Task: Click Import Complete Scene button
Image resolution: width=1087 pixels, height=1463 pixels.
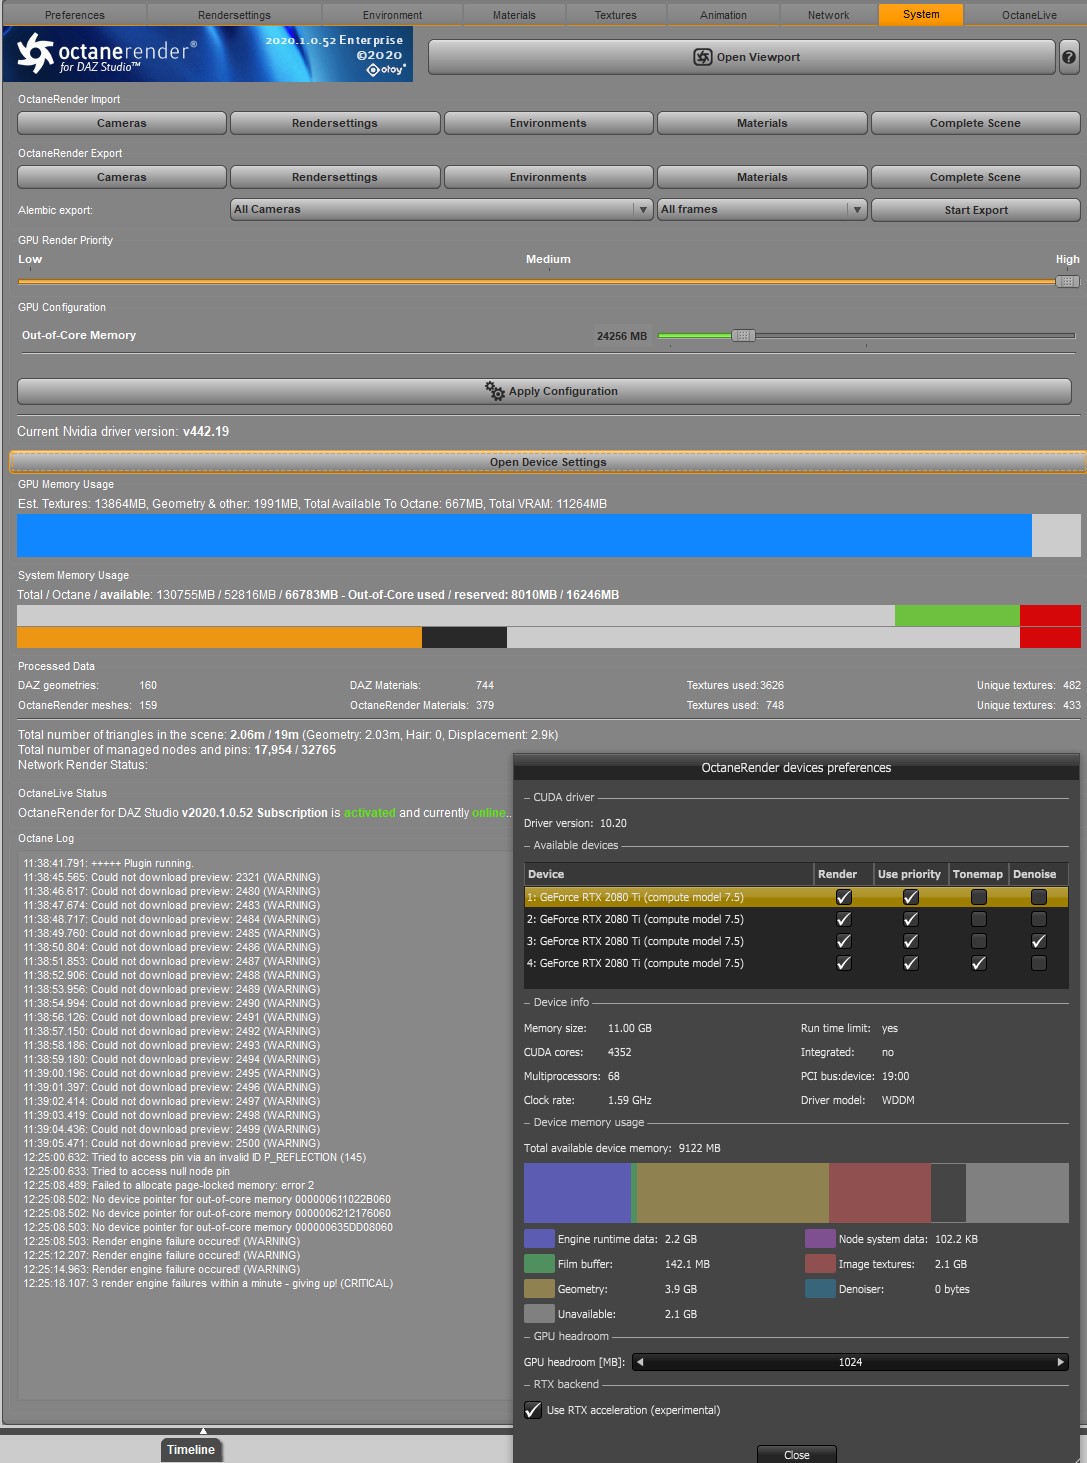Action: click(975, 123)
